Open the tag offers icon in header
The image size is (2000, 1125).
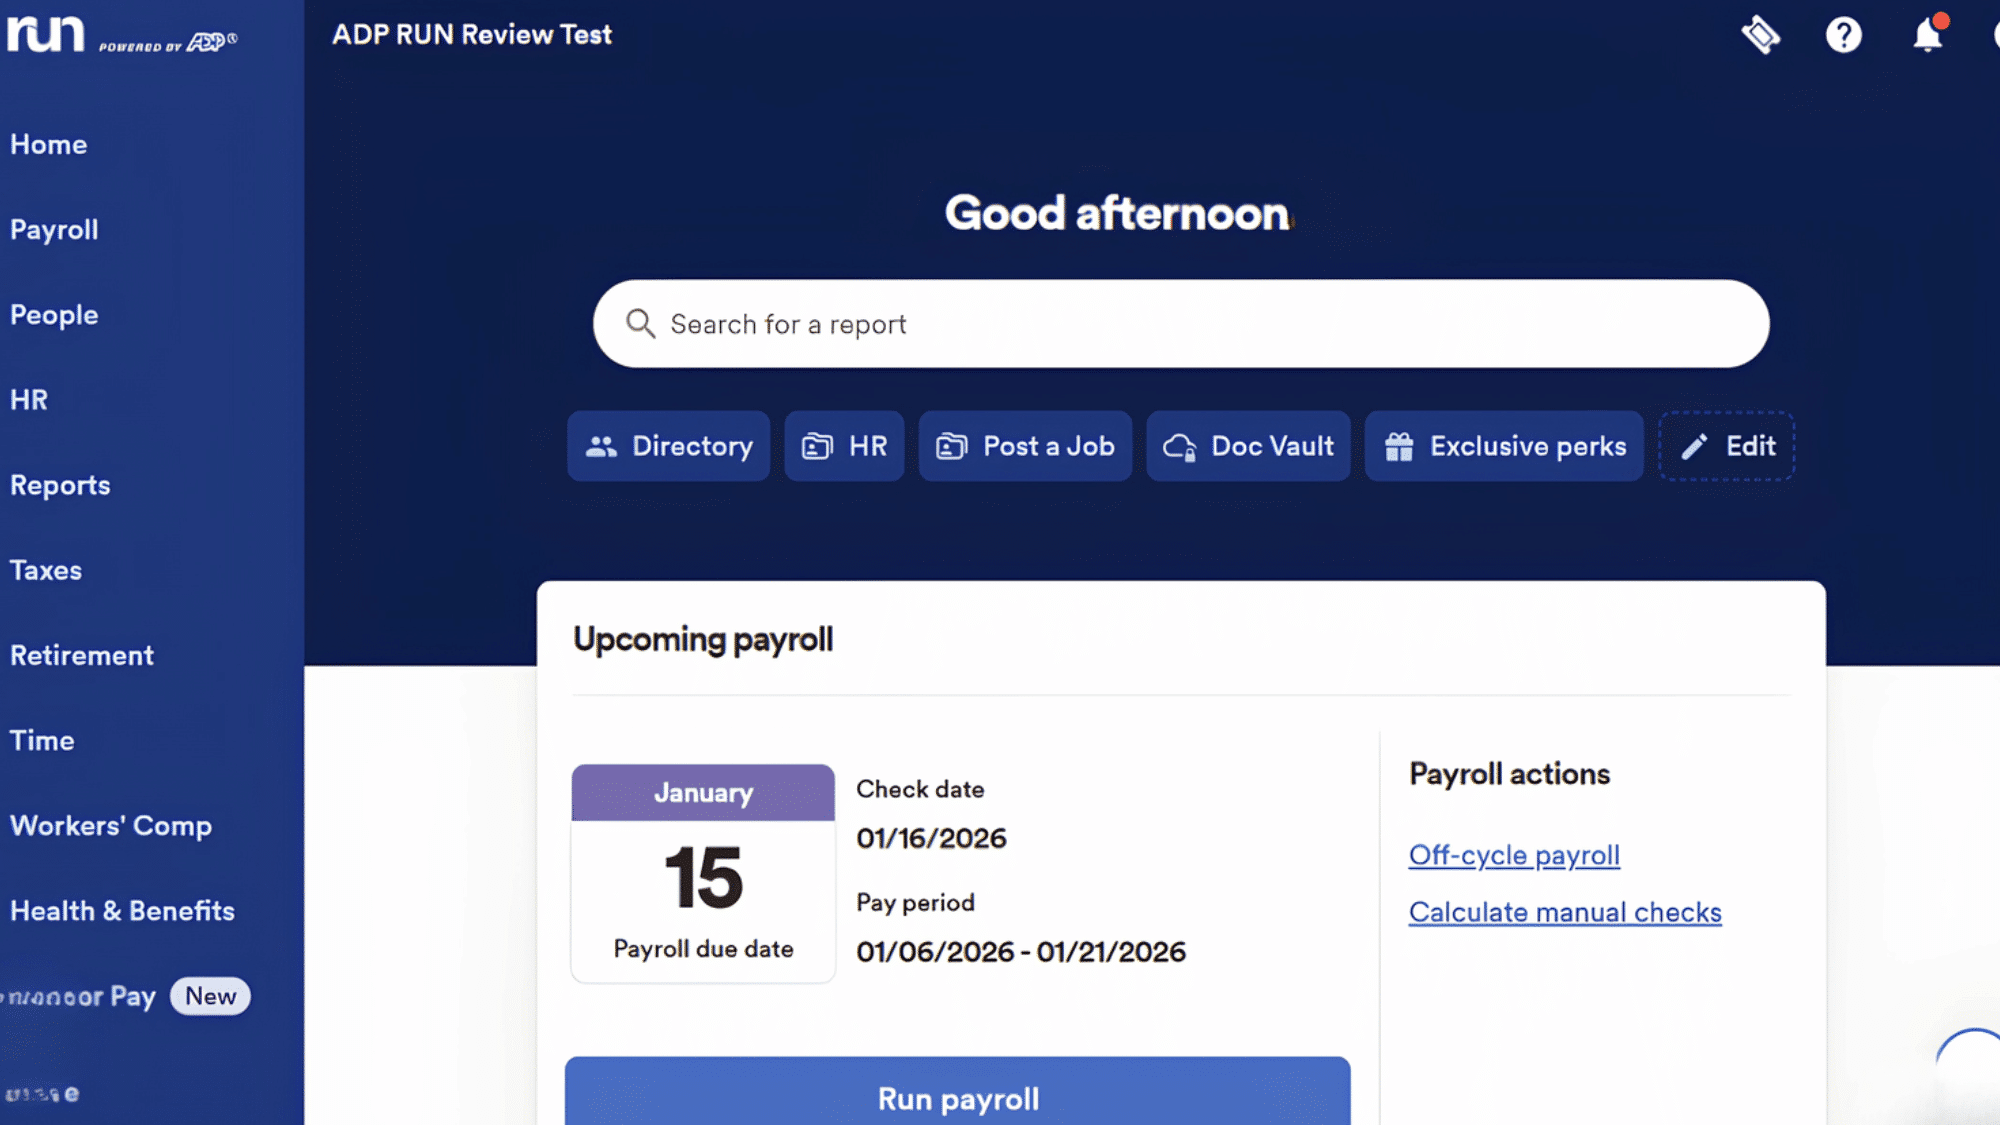[1761, 35]
